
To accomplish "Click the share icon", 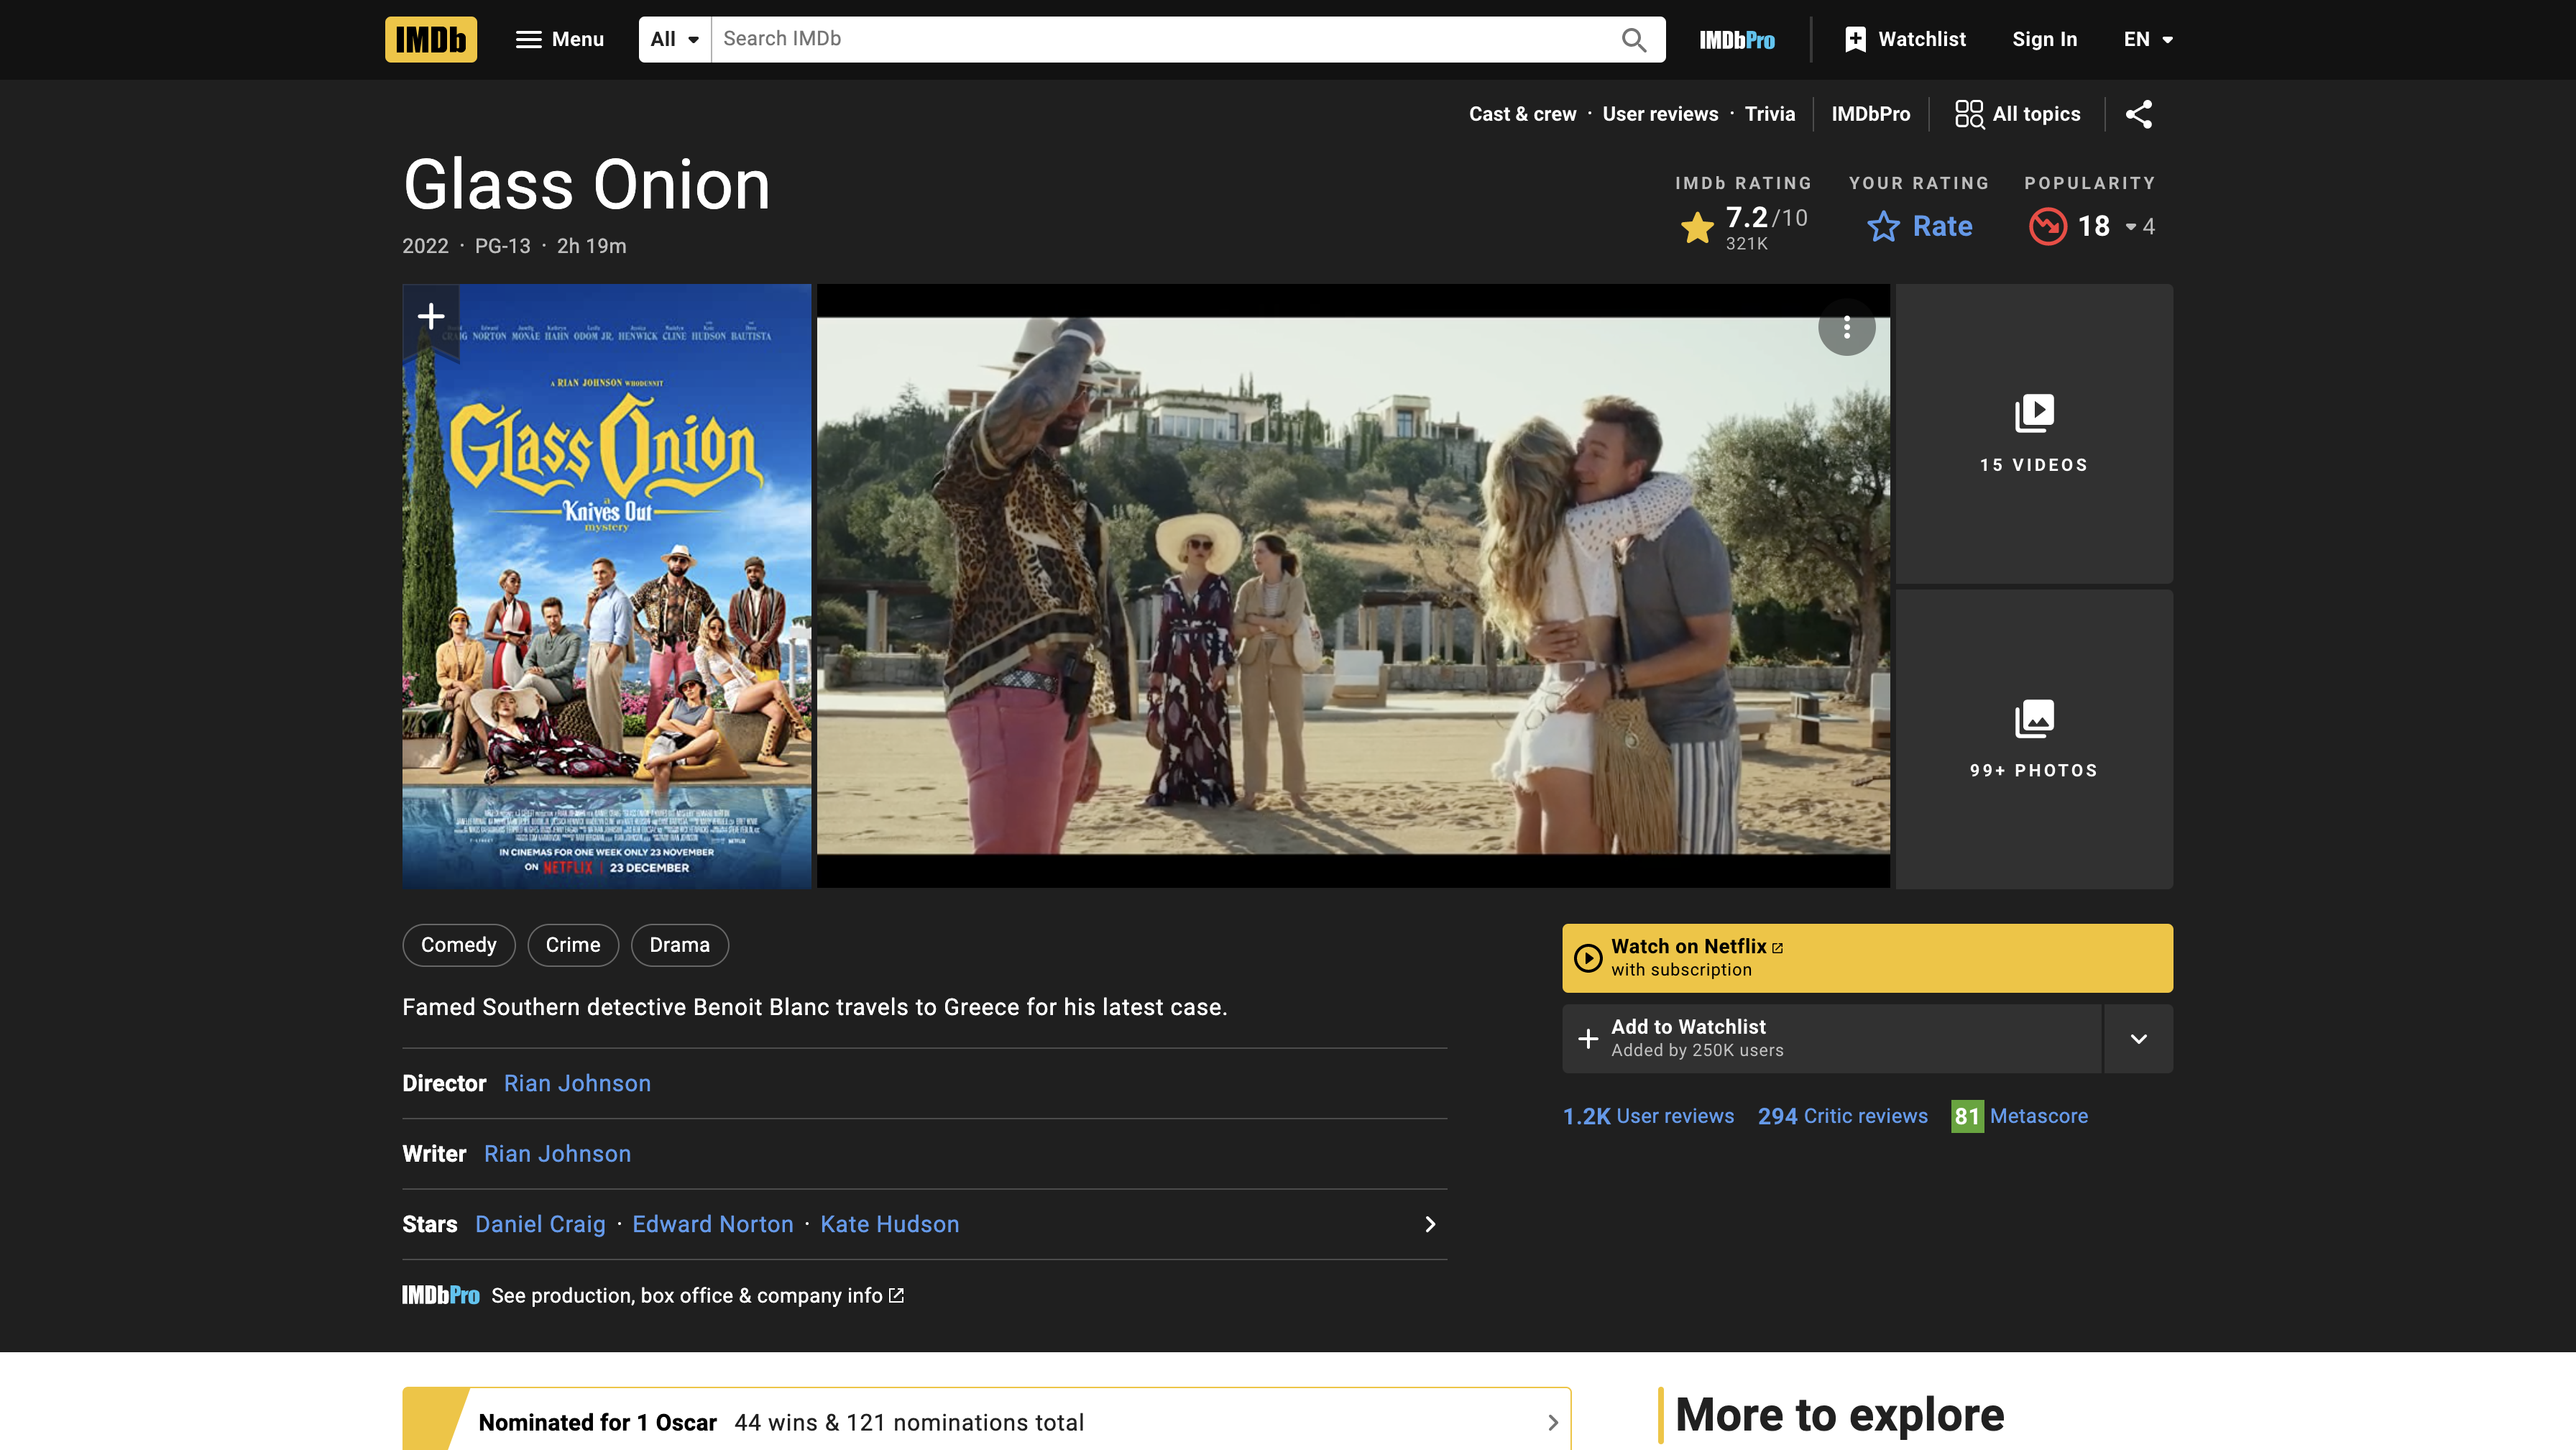I will (2138, 114).
